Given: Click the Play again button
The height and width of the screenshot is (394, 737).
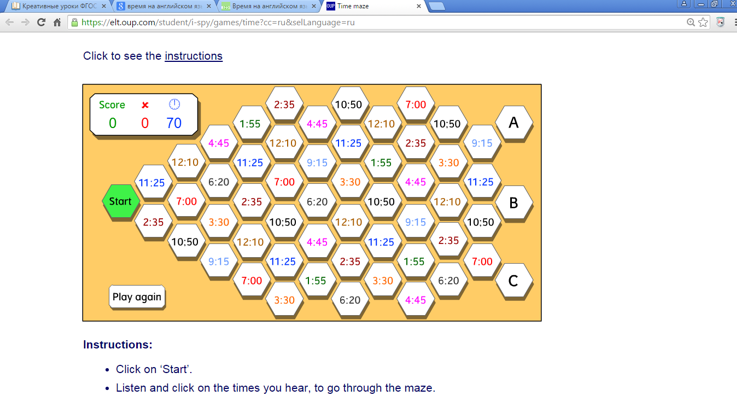Looking at the screenshot, I should point(137,297).
